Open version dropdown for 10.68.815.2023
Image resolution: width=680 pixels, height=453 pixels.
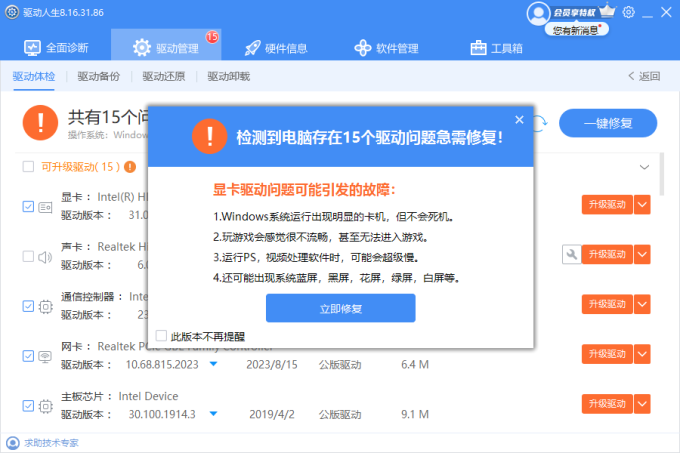pos(213,364)
